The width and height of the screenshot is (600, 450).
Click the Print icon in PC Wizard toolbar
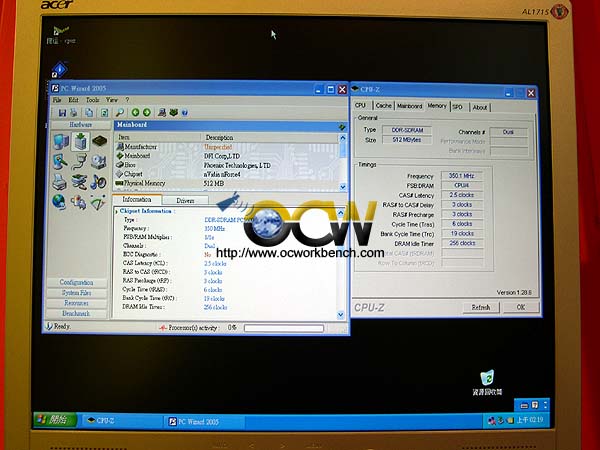(x=74, y=112)
